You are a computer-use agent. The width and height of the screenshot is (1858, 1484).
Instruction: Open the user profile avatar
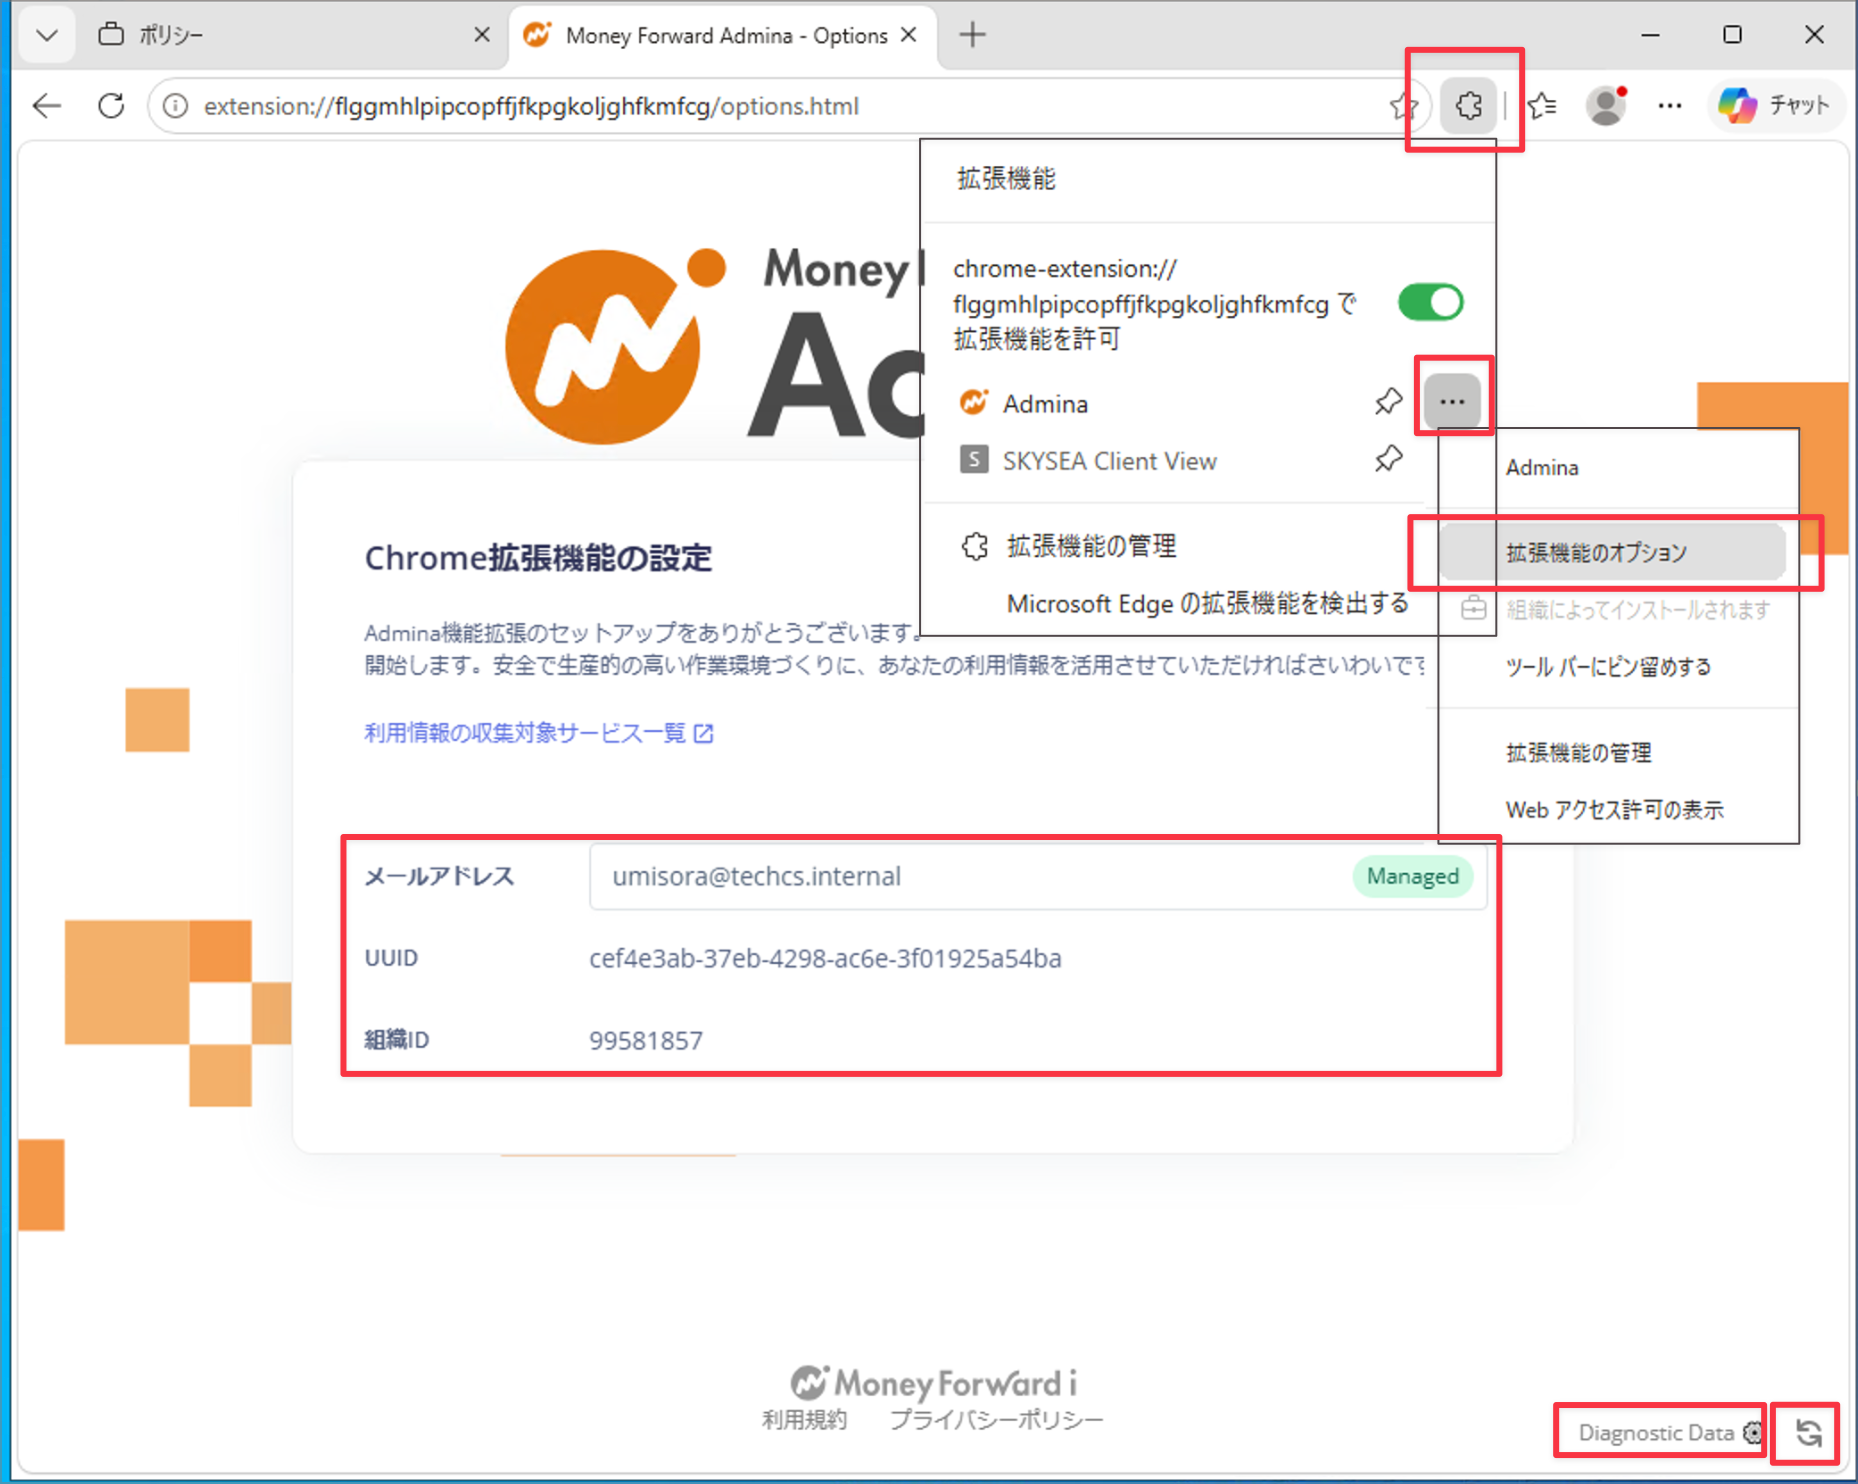point(1607,105)
